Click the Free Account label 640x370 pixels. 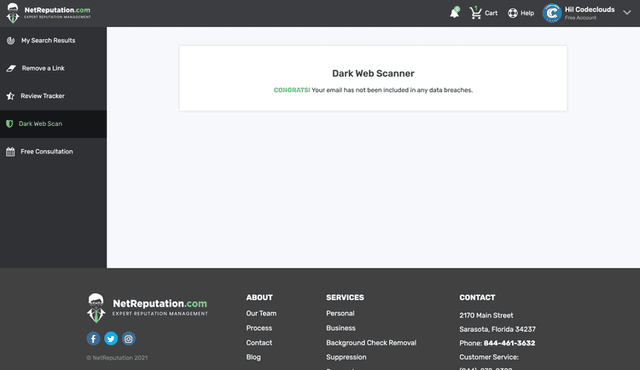coord(580,18)
